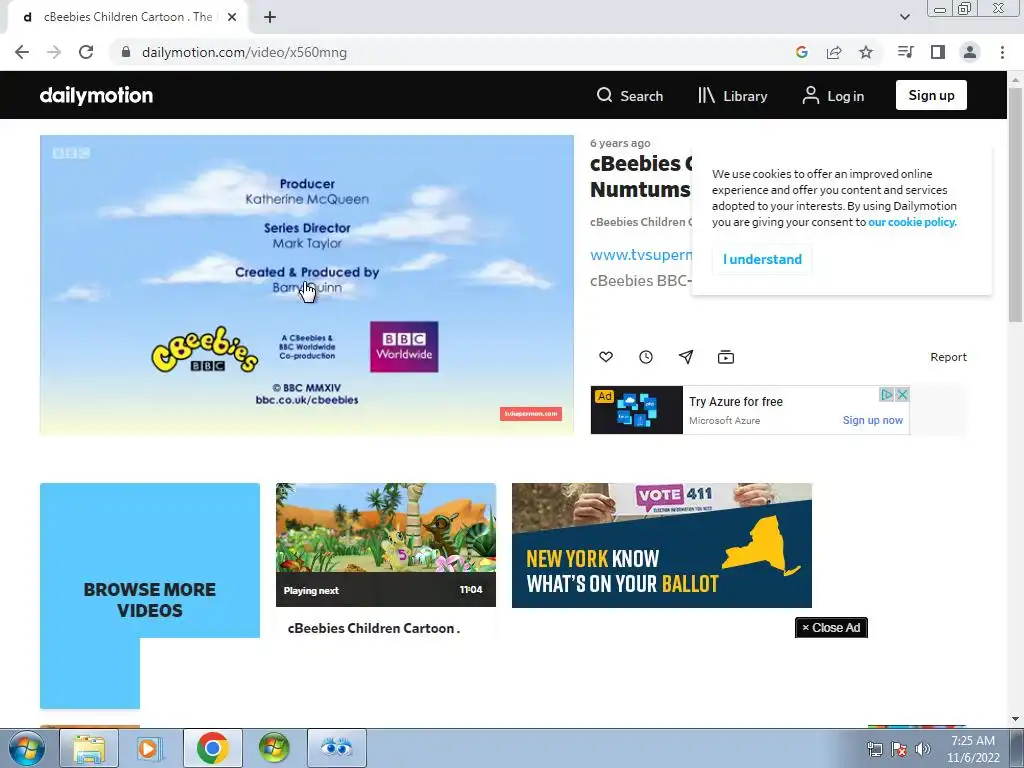Click cBeebies Children Cartoon title below thumbnail
The width and height of the screenshot is (1024, 768).
[374, 628]
